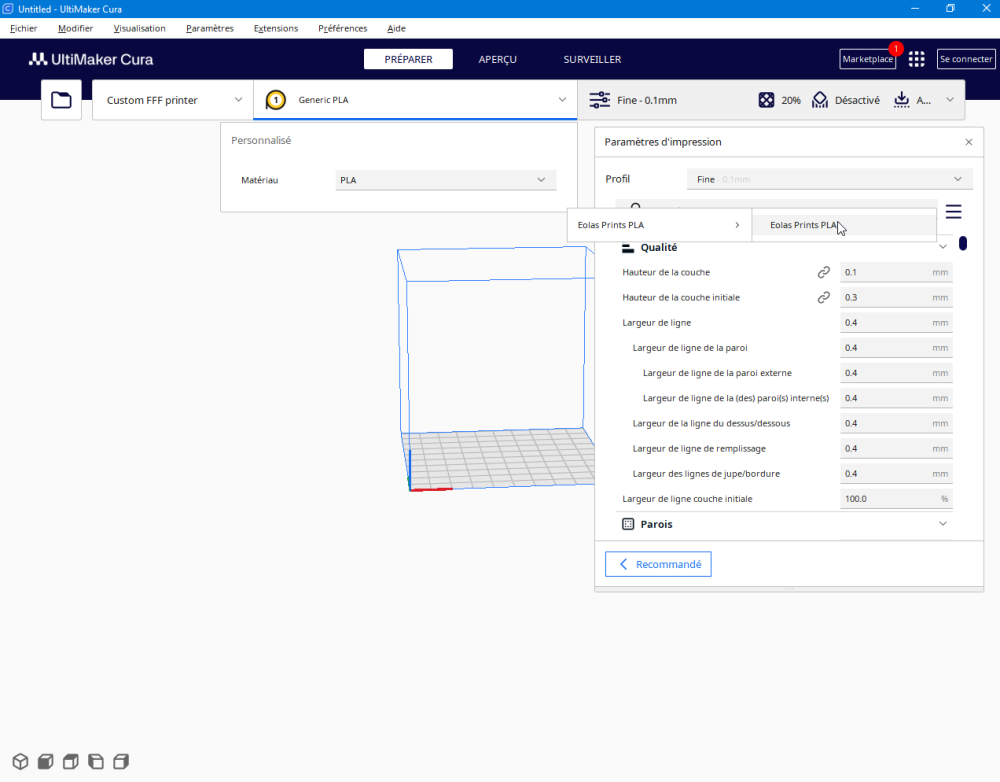The width and height of the screenshot is (1000, 782).
Task: Open the Profil Fine dropdown
Action: (830, 179)
